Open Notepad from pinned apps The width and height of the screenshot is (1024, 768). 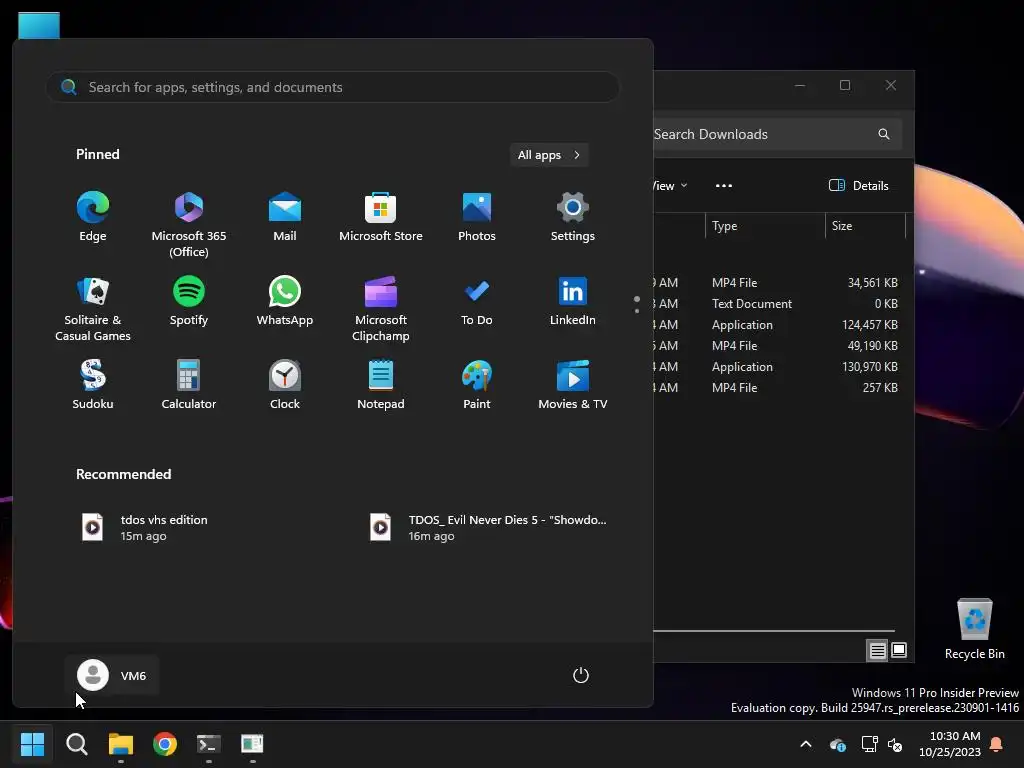tap(381, 385)
